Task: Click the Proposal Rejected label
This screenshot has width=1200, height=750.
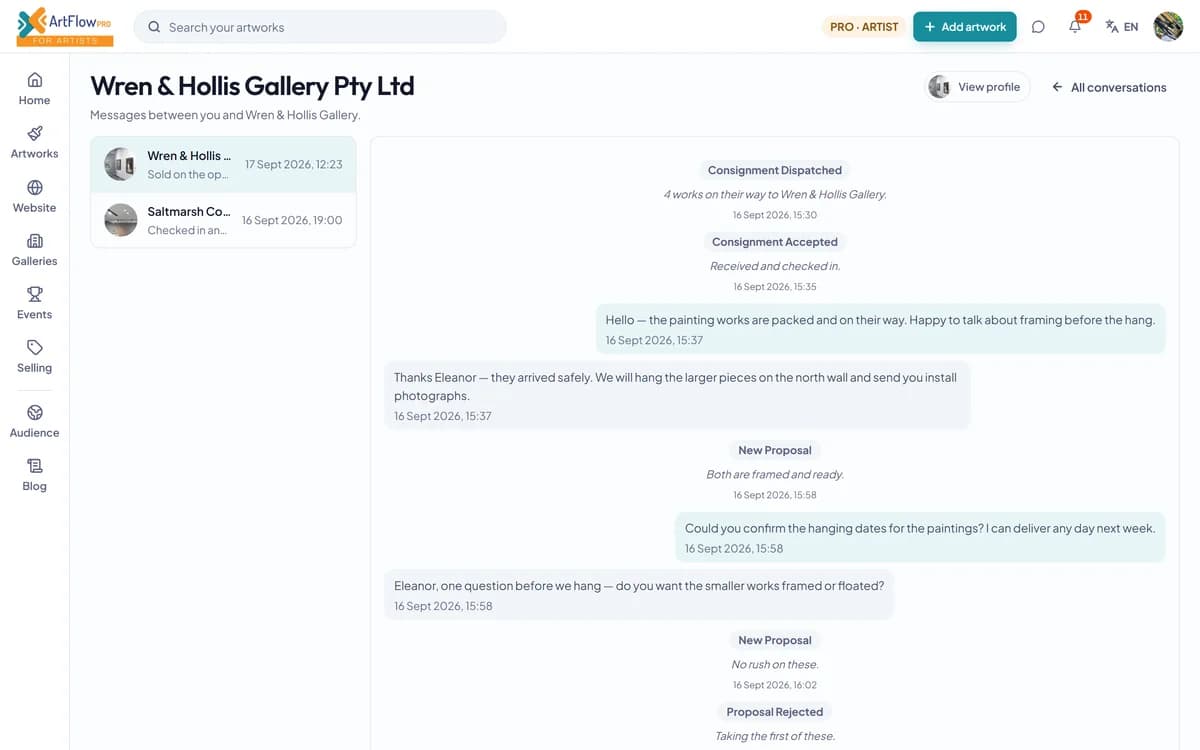Action: 775,712
